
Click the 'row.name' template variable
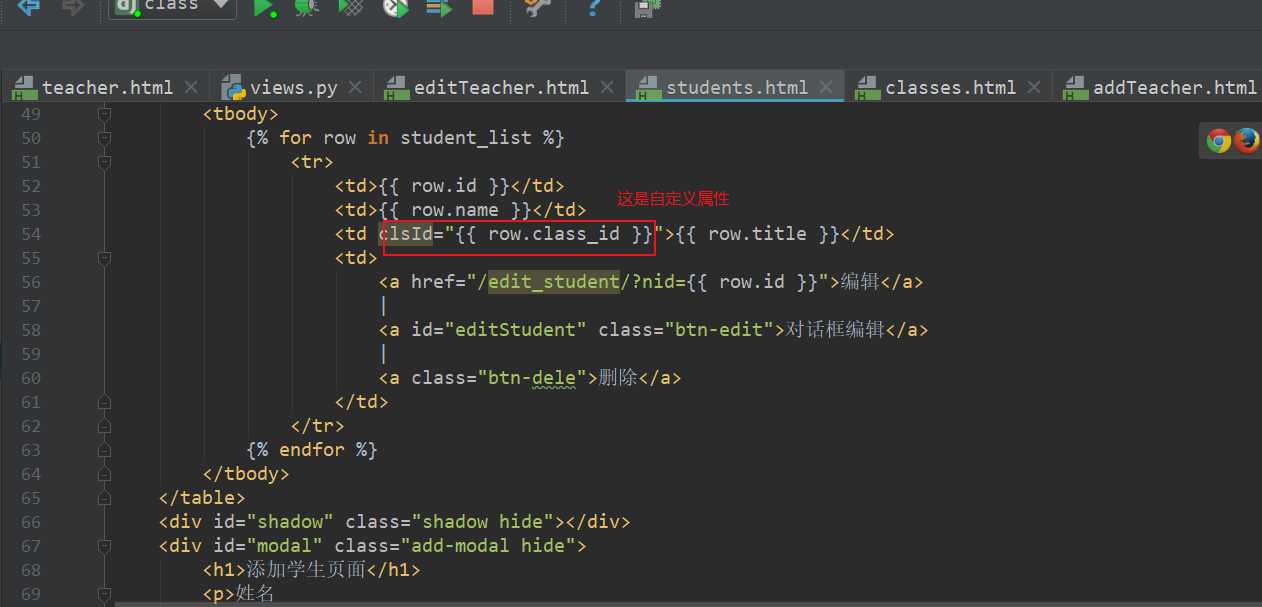click(455, 210)
